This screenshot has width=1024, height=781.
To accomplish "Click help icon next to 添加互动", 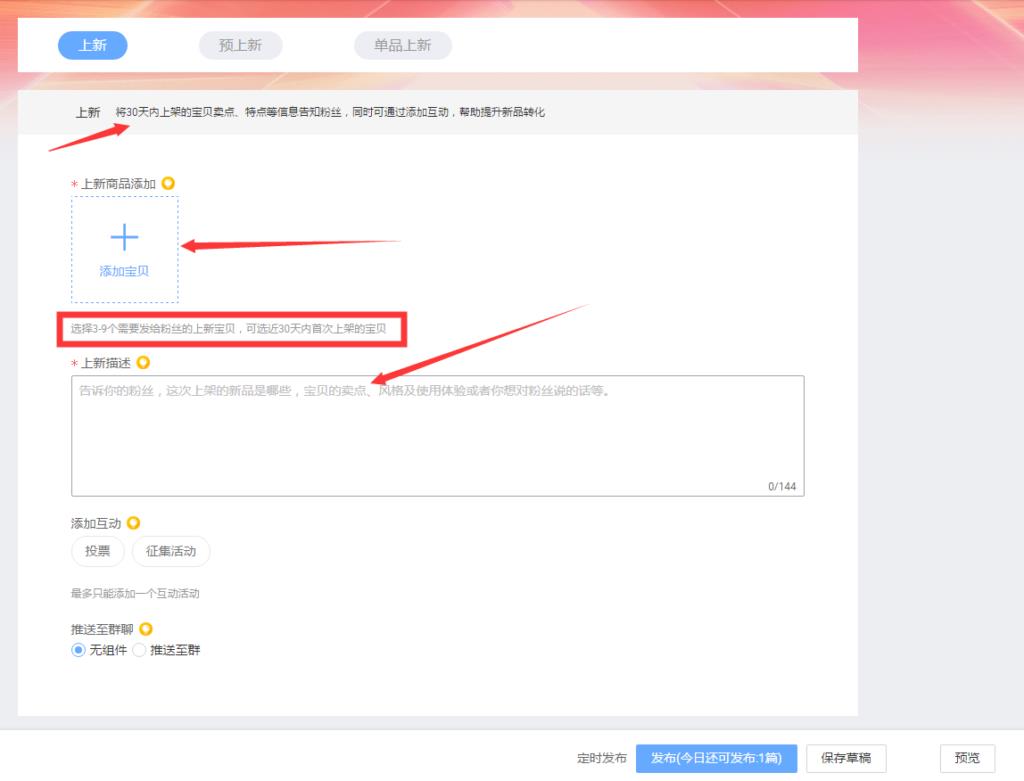I will 133,523.
